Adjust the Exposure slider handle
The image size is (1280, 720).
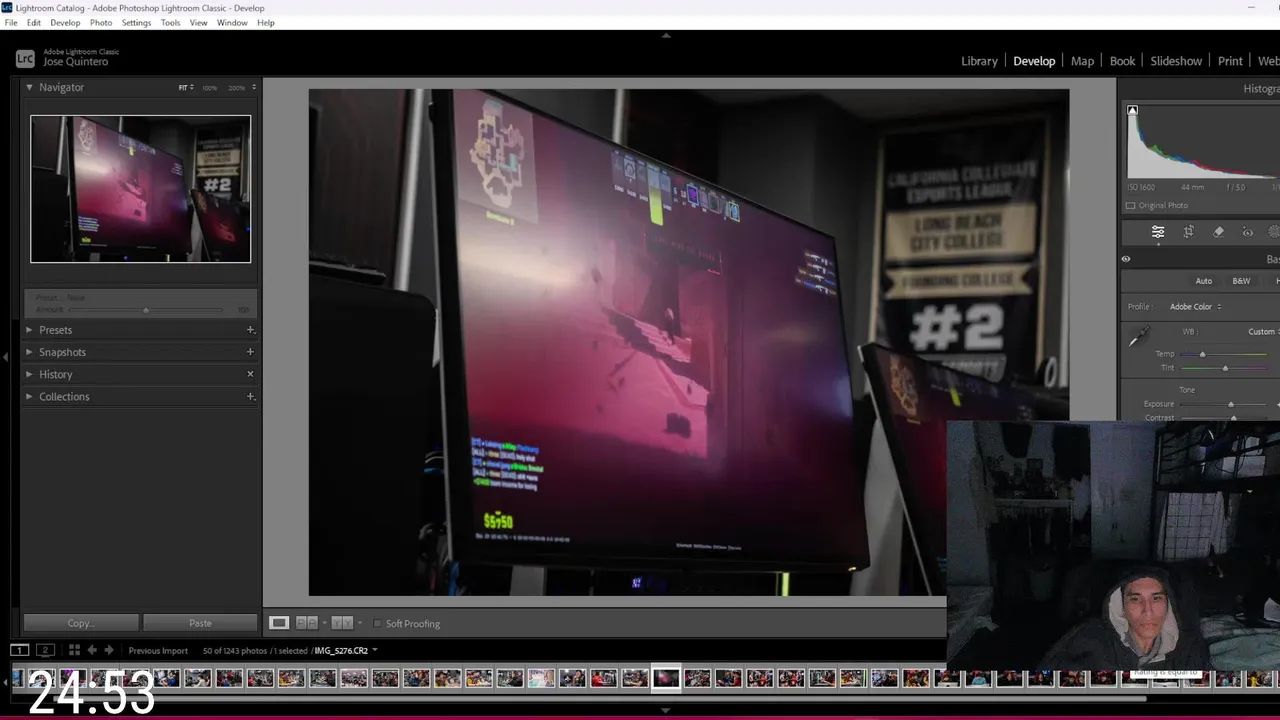1231,404
